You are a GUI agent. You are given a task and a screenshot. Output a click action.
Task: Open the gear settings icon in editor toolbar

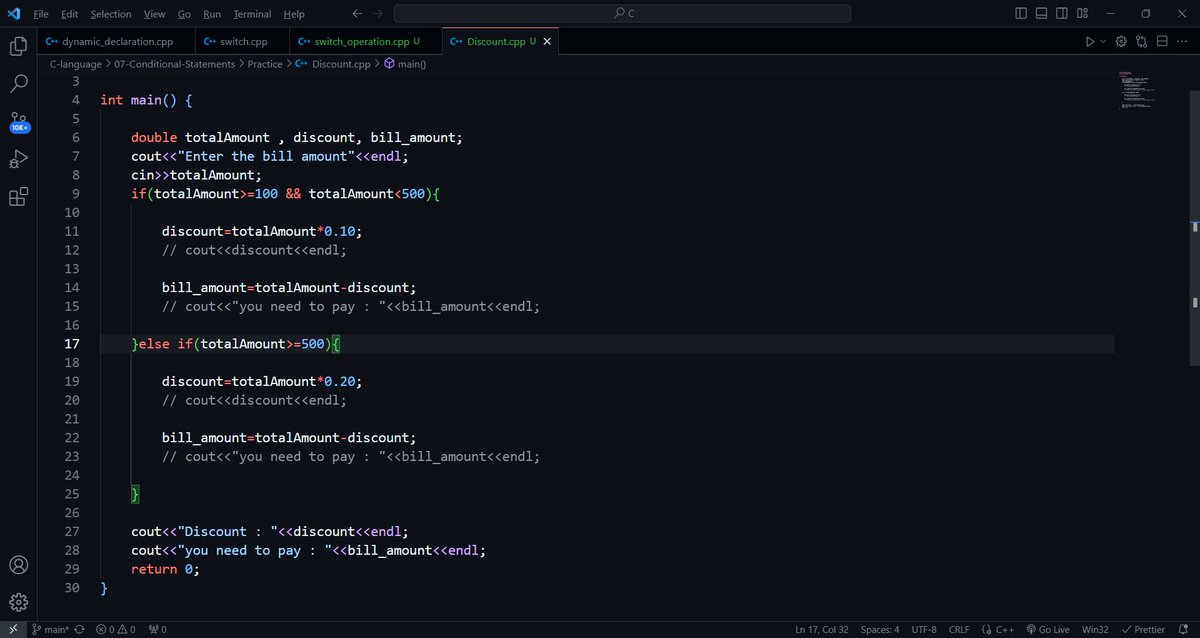(1121, 42)
